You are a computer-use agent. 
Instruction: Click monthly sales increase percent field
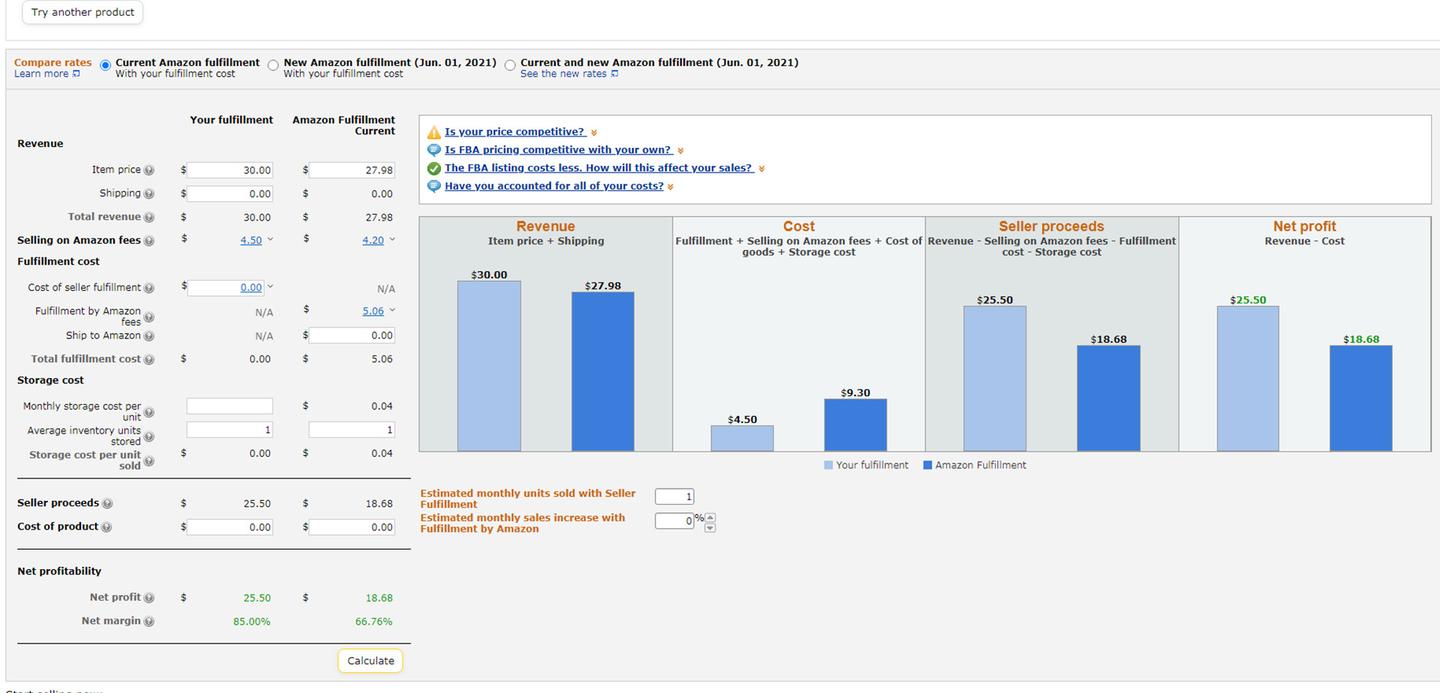pyautogui.click(x=674, y=521)
